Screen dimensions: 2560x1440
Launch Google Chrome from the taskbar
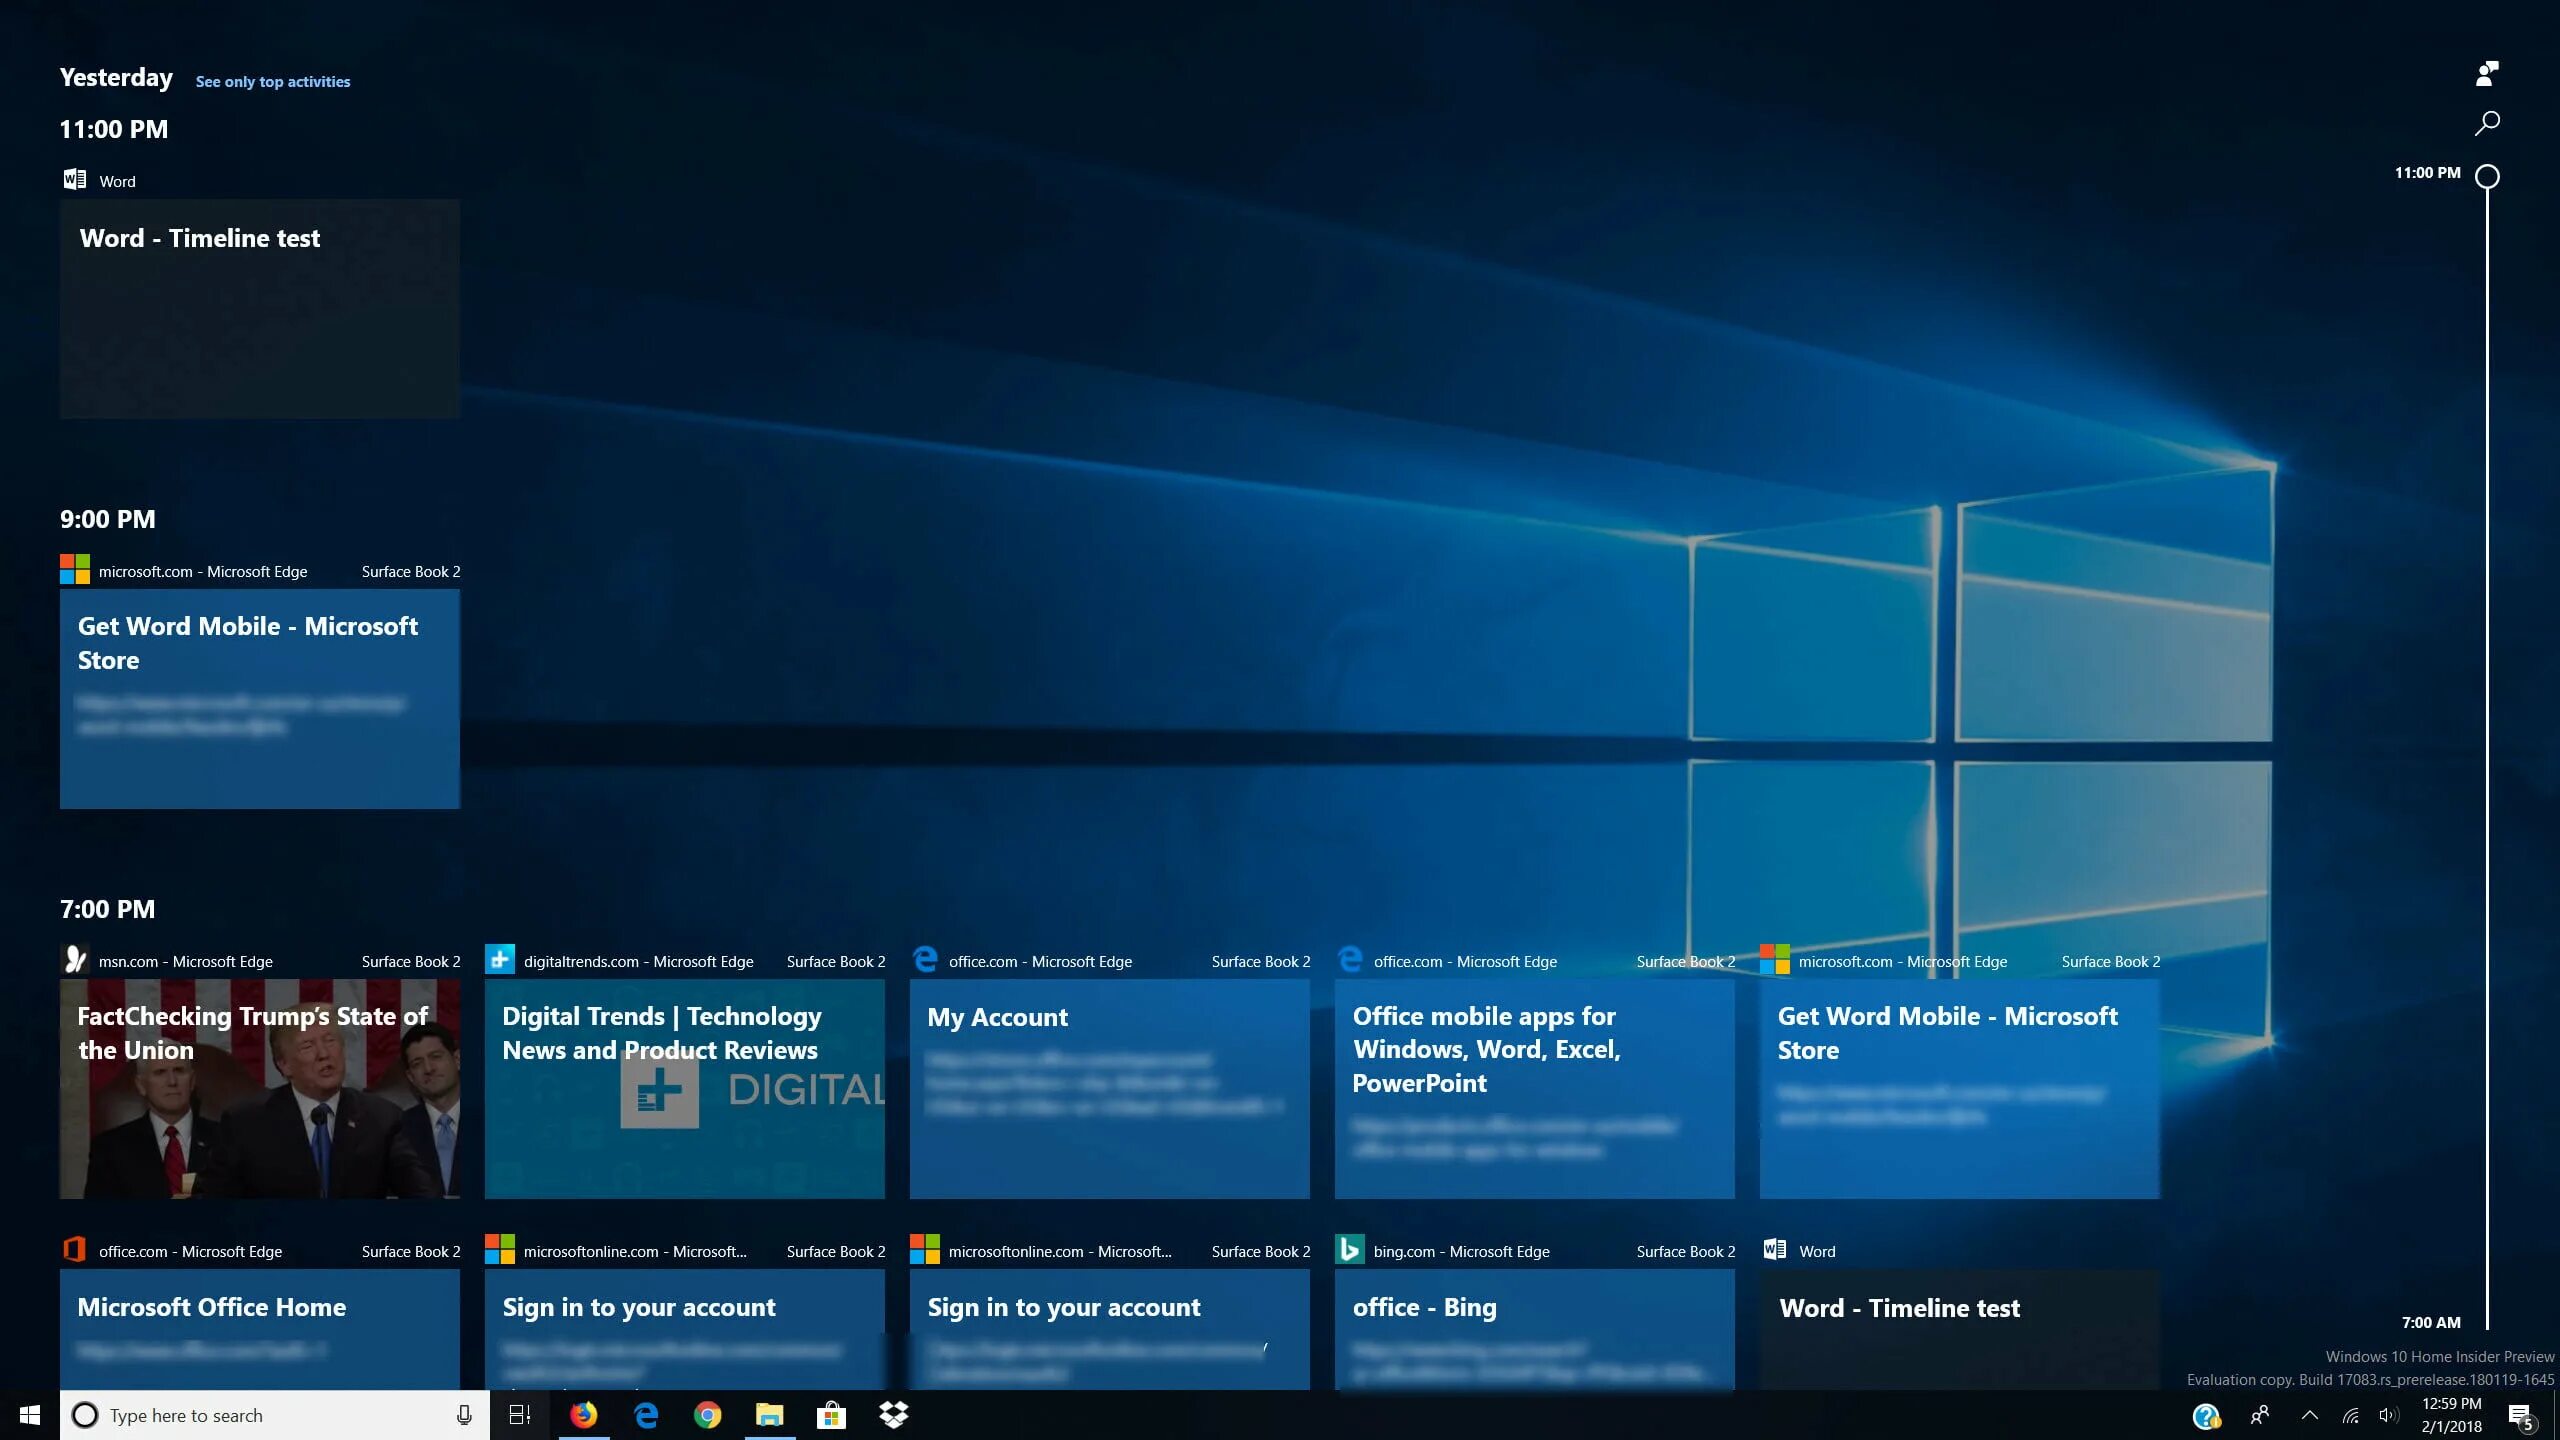[708, 1415]
